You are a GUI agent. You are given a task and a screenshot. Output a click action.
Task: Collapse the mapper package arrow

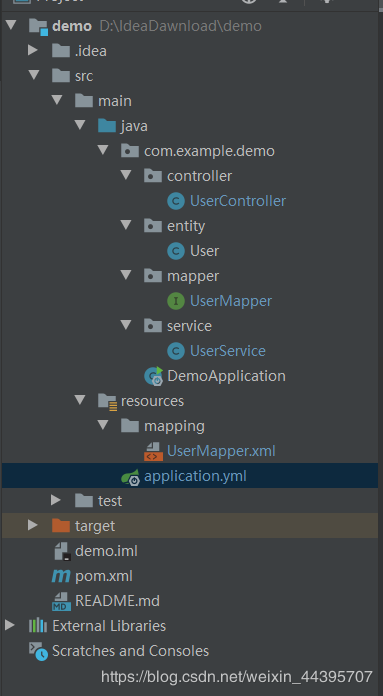click(126, 275)
